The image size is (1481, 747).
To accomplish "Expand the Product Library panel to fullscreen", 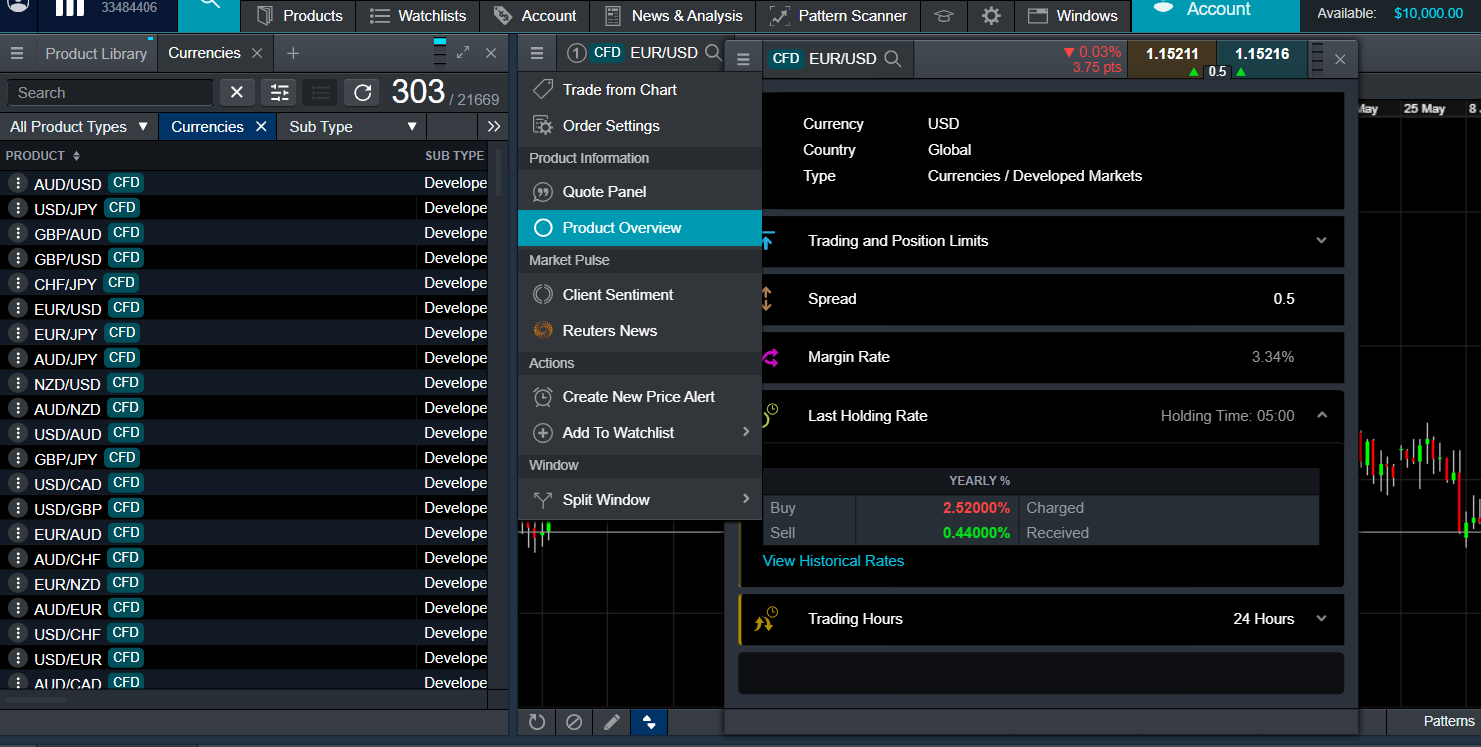I will [463, 53].
